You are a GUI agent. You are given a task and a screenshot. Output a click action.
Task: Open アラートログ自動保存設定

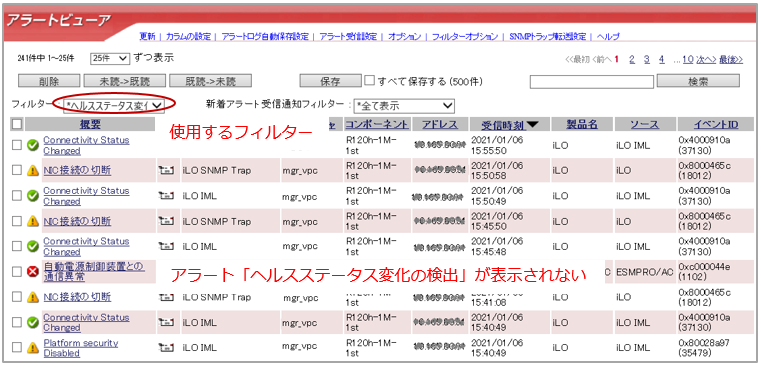point(265,36)
